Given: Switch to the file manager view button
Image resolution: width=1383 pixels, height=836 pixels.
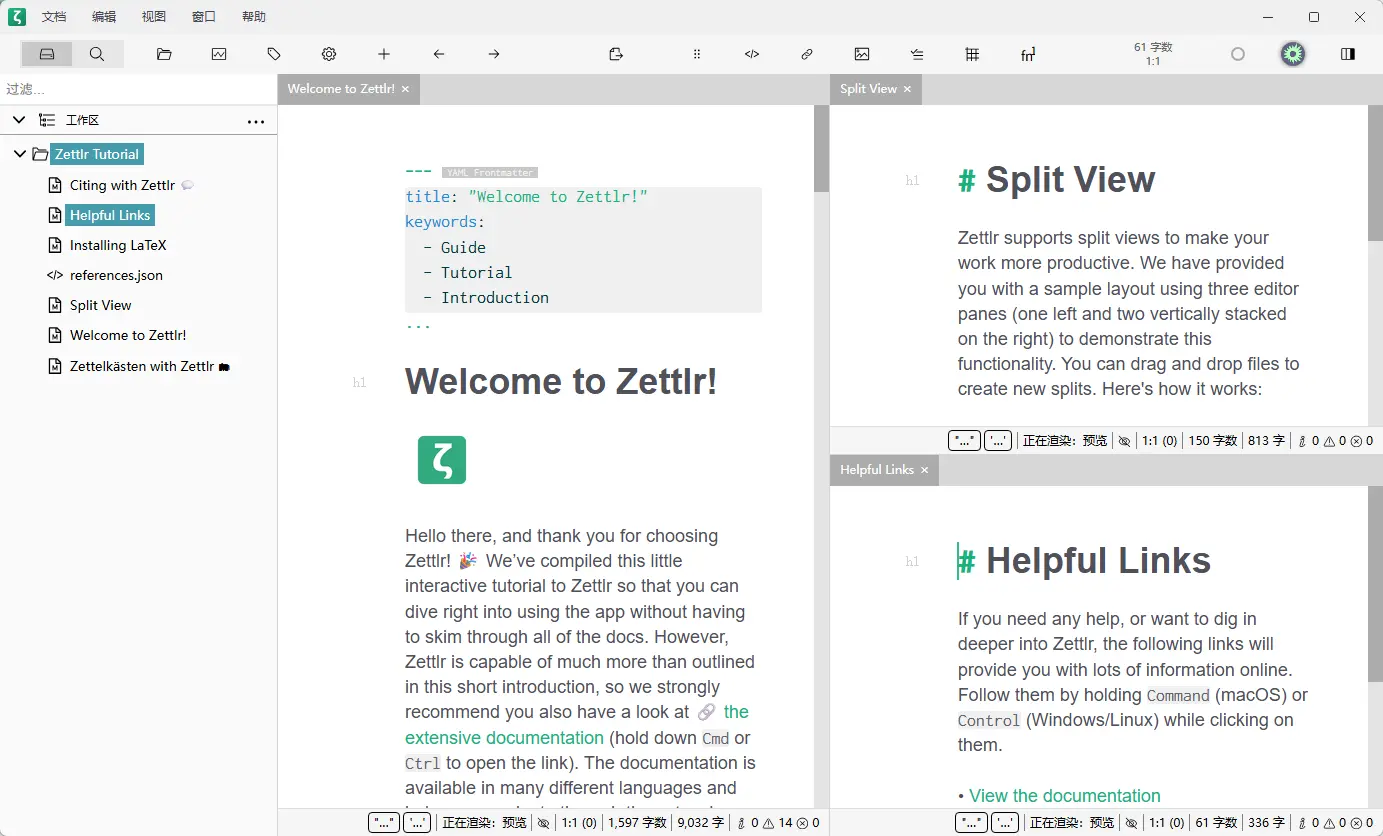Looking at the screenshot, I should coord(47,54).
